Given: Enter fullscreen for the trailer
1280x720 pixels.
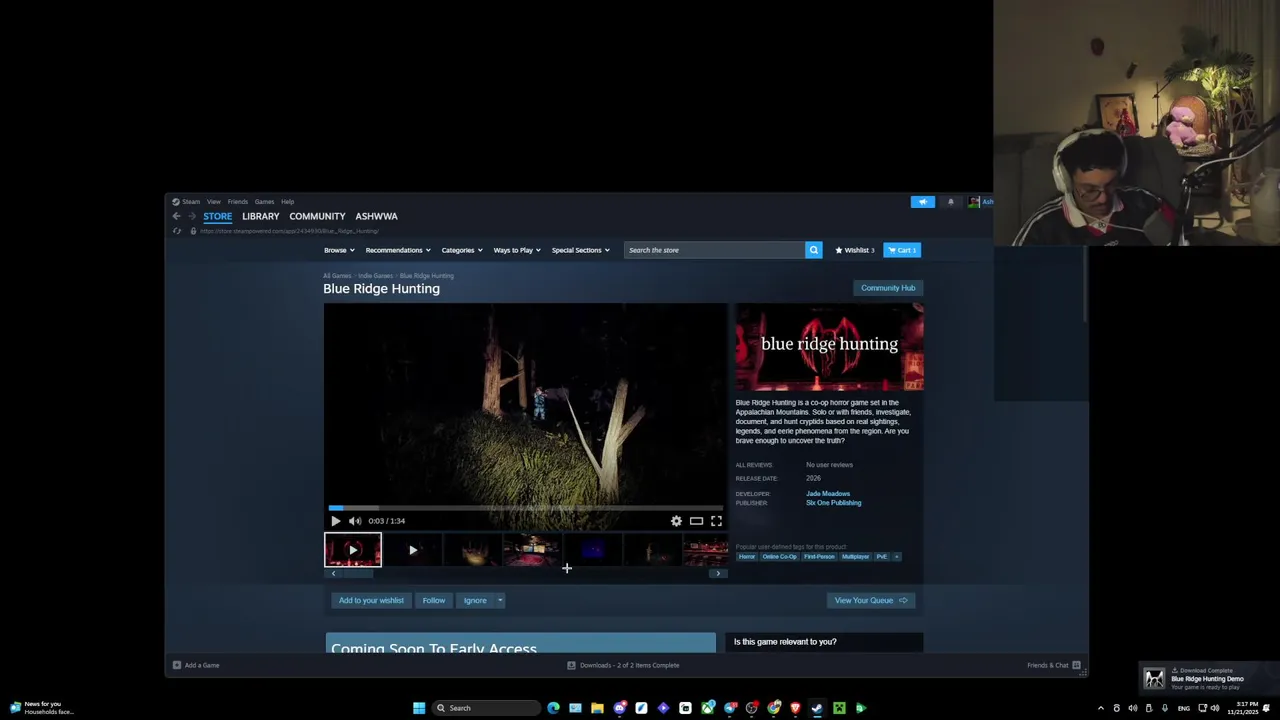Looking at the screenshot, I should pyautogui.click(x=716, y=521).
